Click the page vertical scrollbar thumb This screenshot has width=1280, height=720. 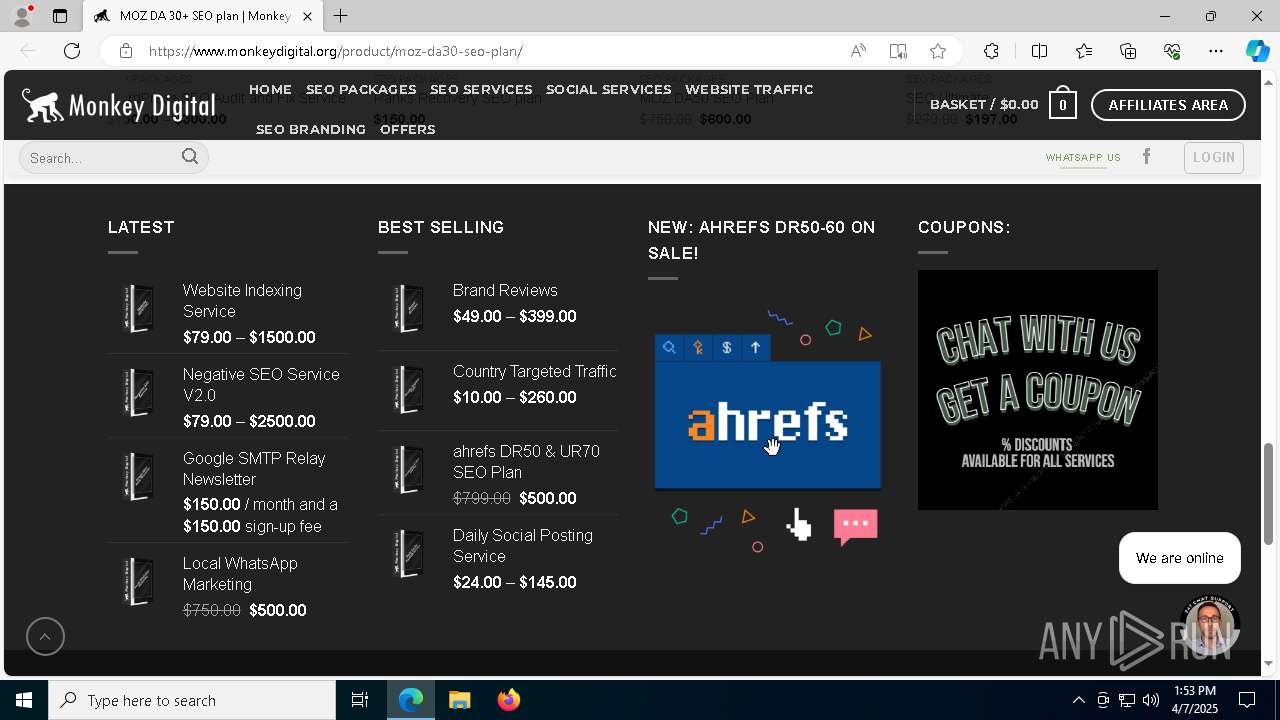point(1268,494)
